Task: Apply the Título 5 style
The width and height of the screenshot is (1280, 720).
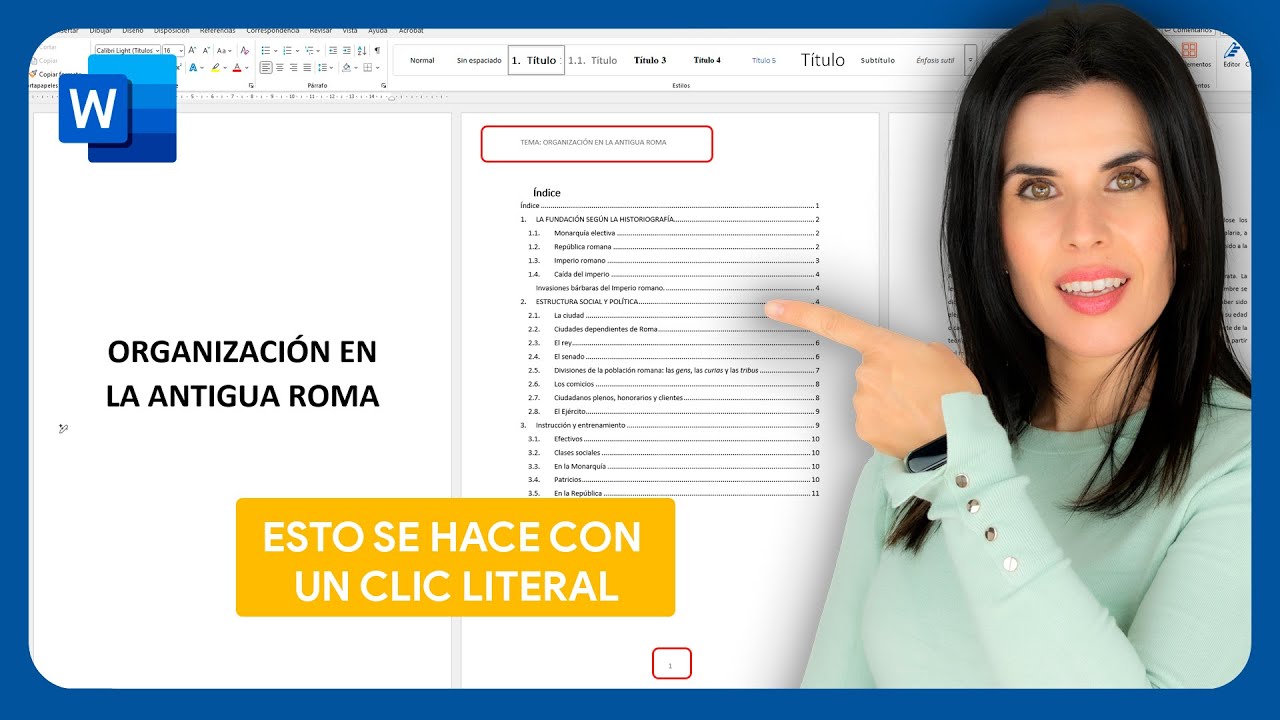Action: click(x=764, y=60)
